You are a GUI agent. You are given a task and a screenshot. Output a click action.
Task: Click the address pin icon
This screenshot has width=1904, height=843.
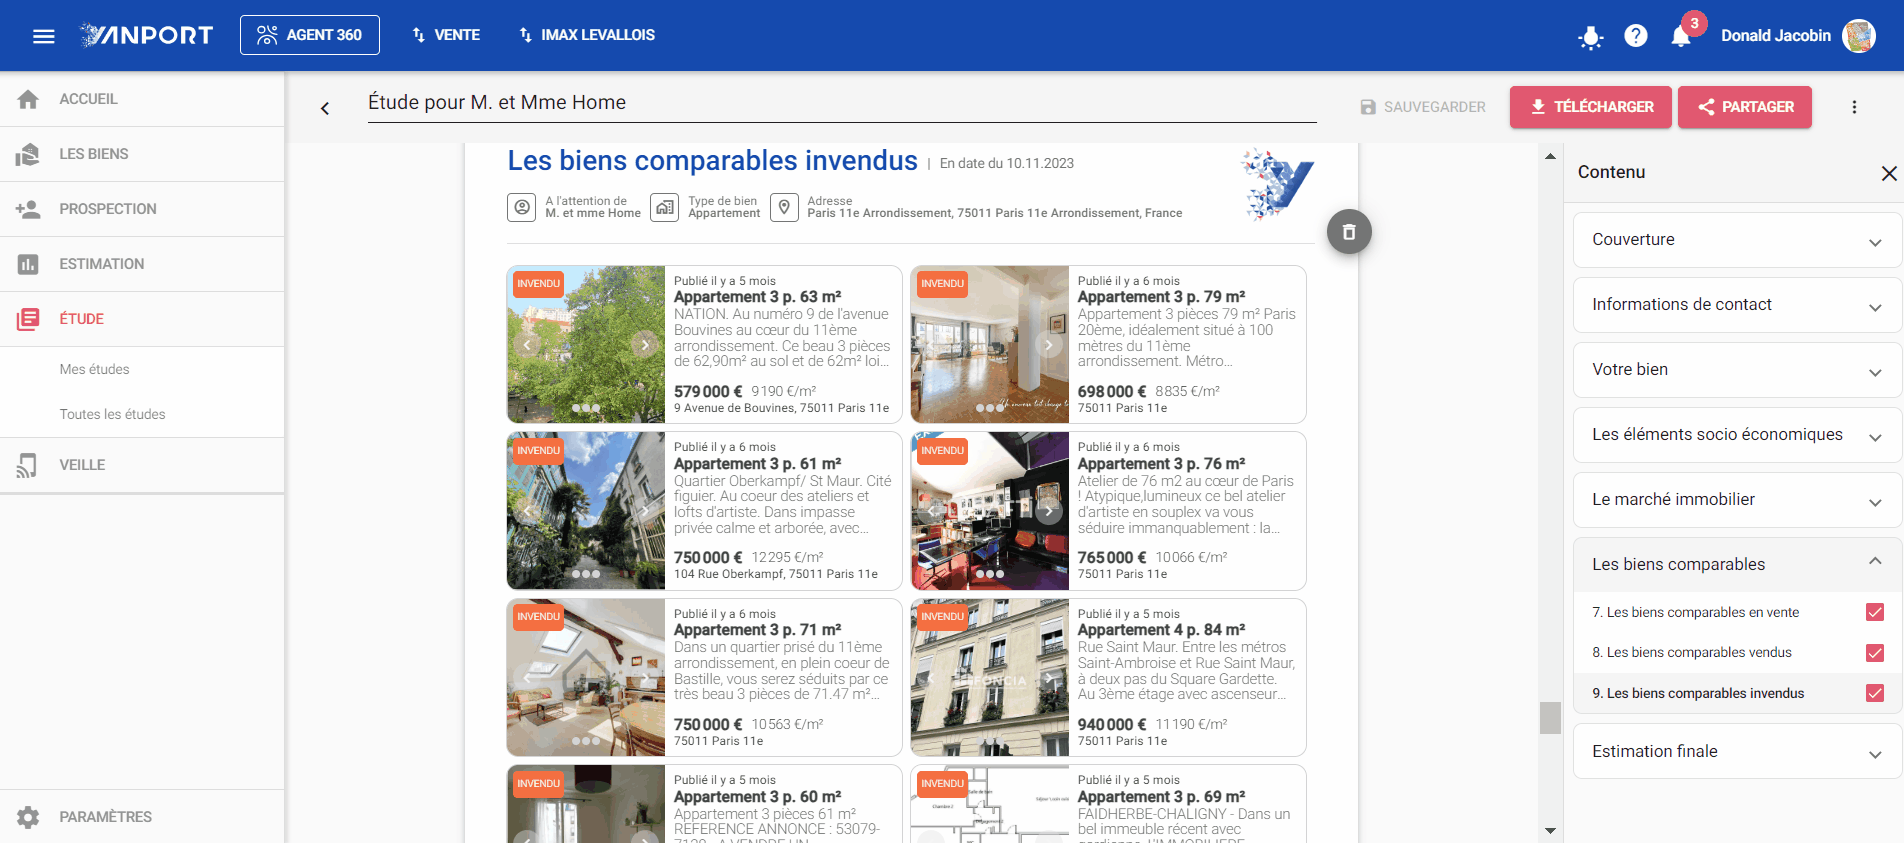[785, 207]
